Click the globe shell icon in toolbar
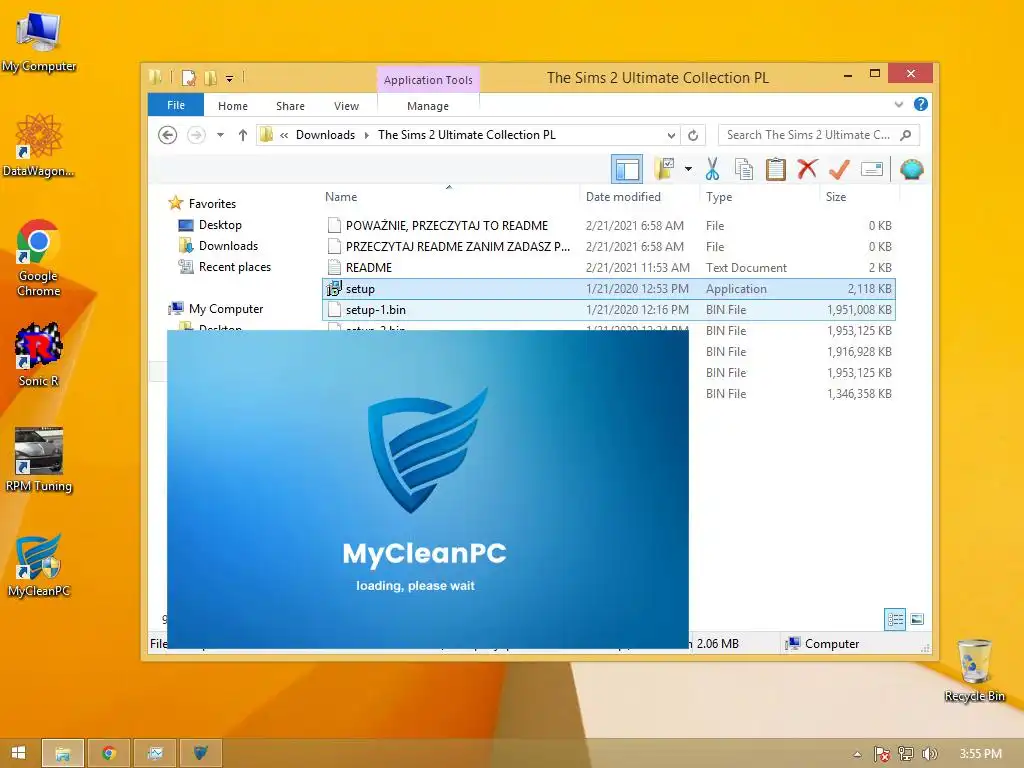Image resolution: width=1024 pixels, height=768 pixels. coord(911,169)
